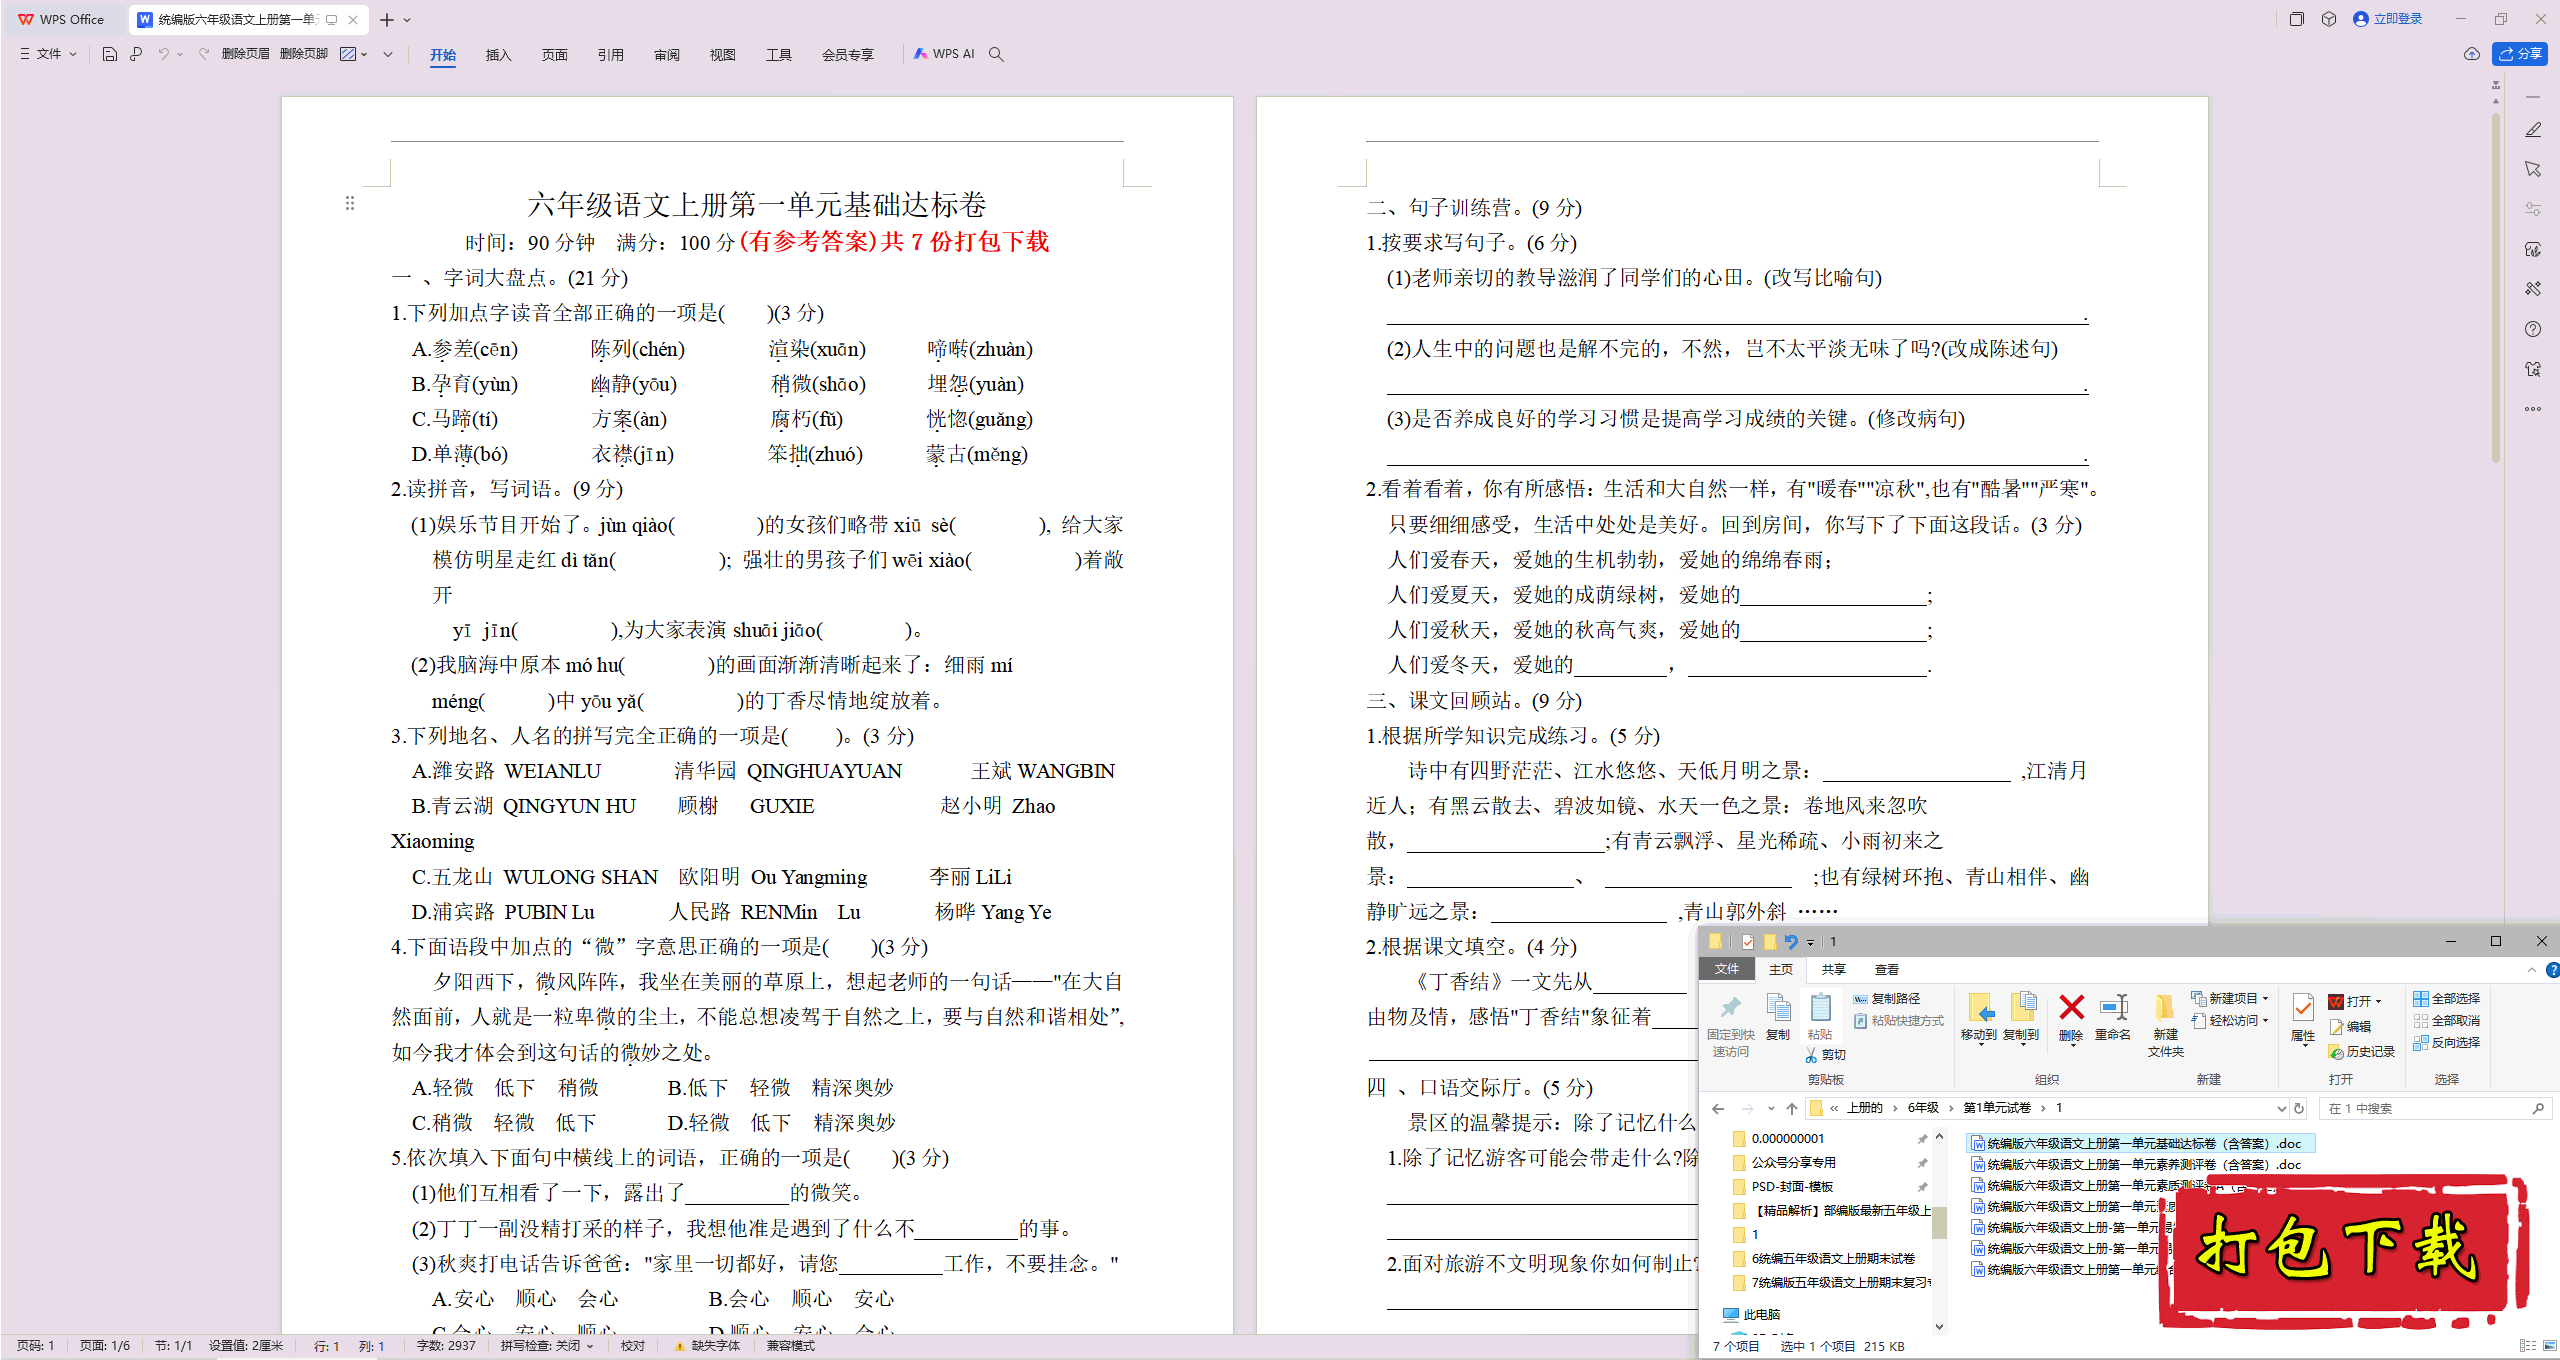The height and width of the screenshot is (1360, 2560).
Task: Select 素养测评卷（含答案）.doc file in Explorer
Action: tap(2135, 1164)
